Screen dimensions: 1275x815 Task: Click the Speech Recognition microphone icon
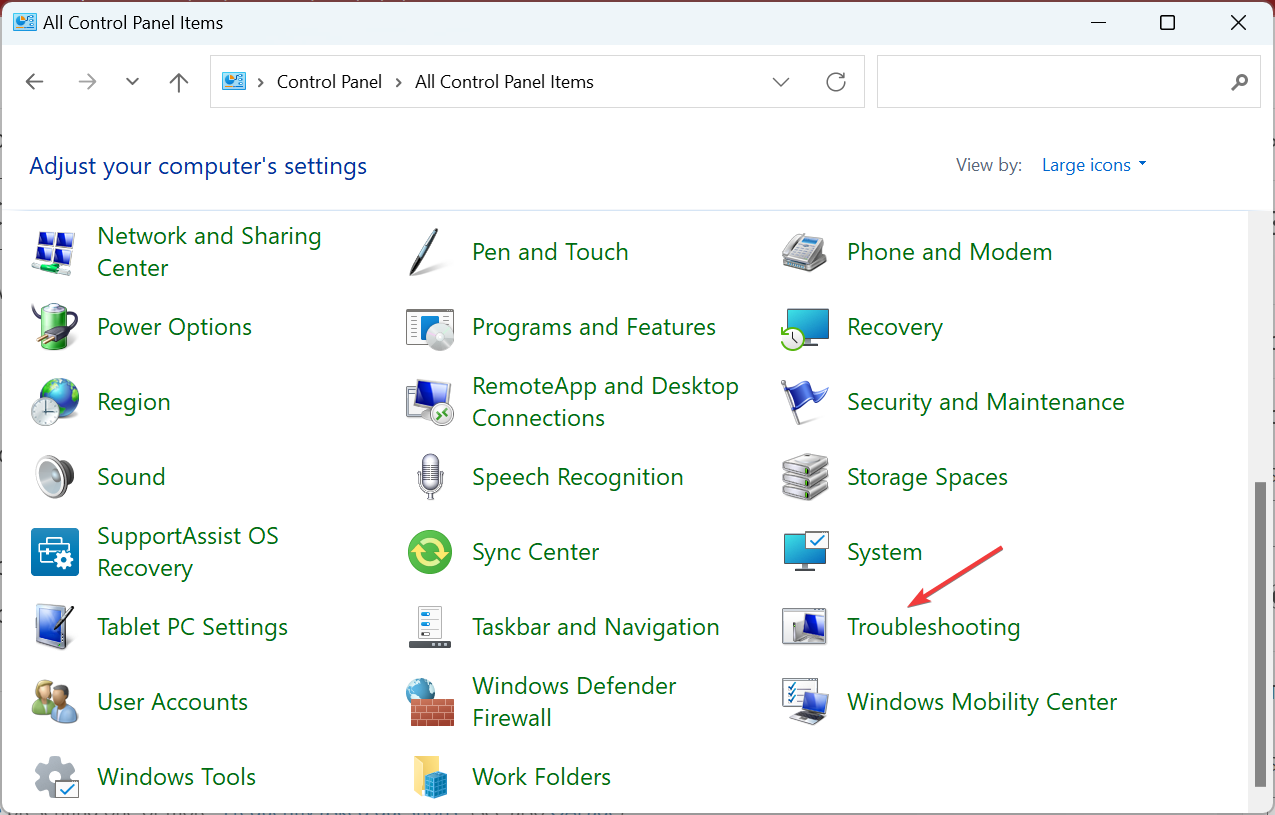pyautogui.click(x=430, y=477)
